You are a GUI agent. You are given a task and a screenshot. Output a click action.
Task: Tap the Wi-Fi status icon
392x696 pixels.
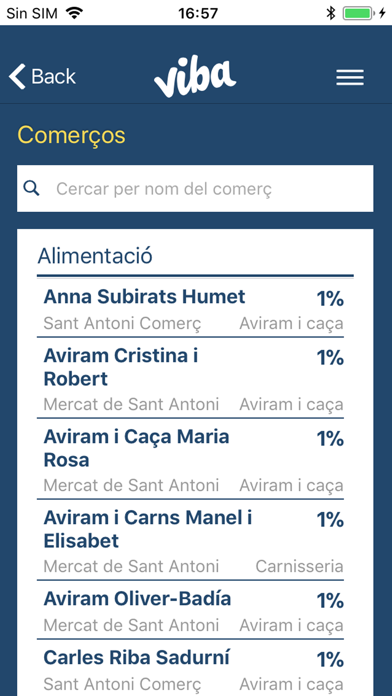tap(74, 13)
